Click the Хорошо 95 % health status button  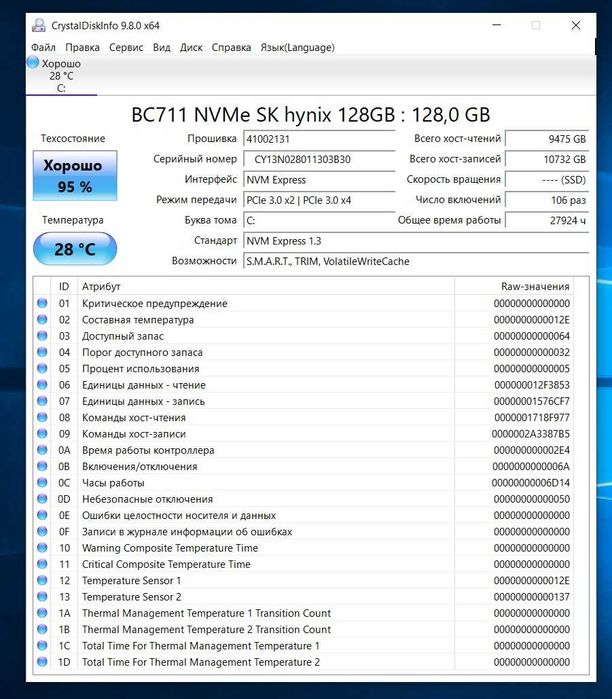(x=75, y=176)
